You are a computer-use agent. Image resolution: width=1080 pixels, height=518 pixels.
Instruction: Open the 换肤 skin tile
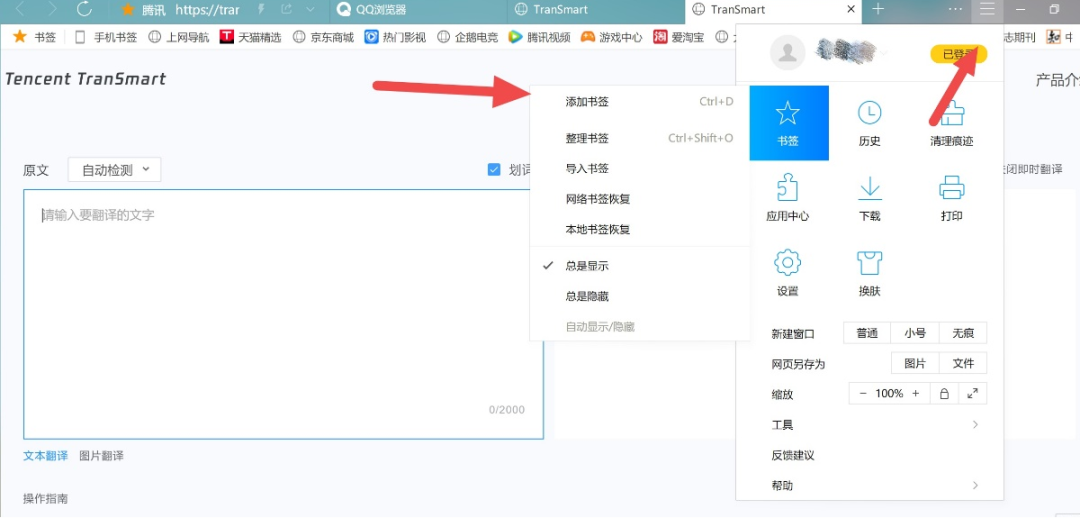pyautogui.click(x=869, y=273)
